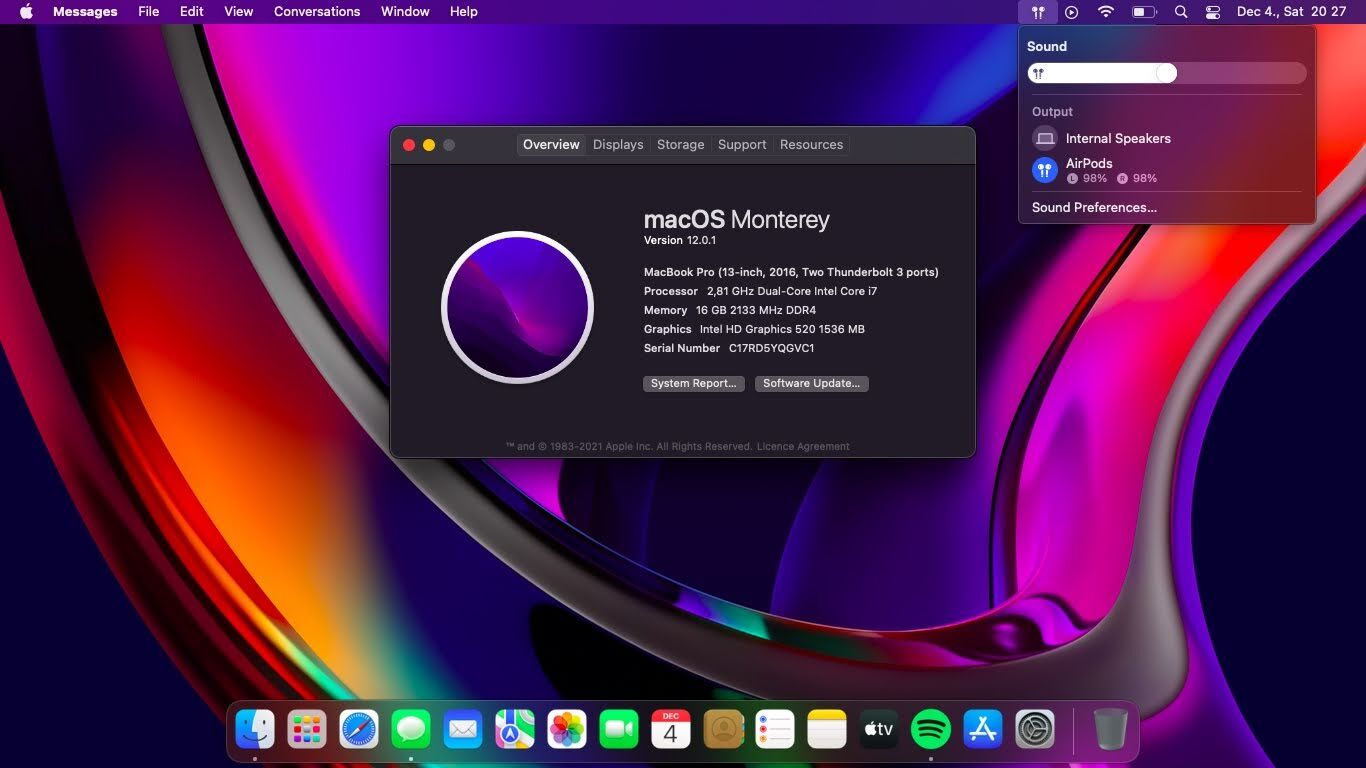Open the File menu
1366x768 pixels.
[x=149, y=11]
